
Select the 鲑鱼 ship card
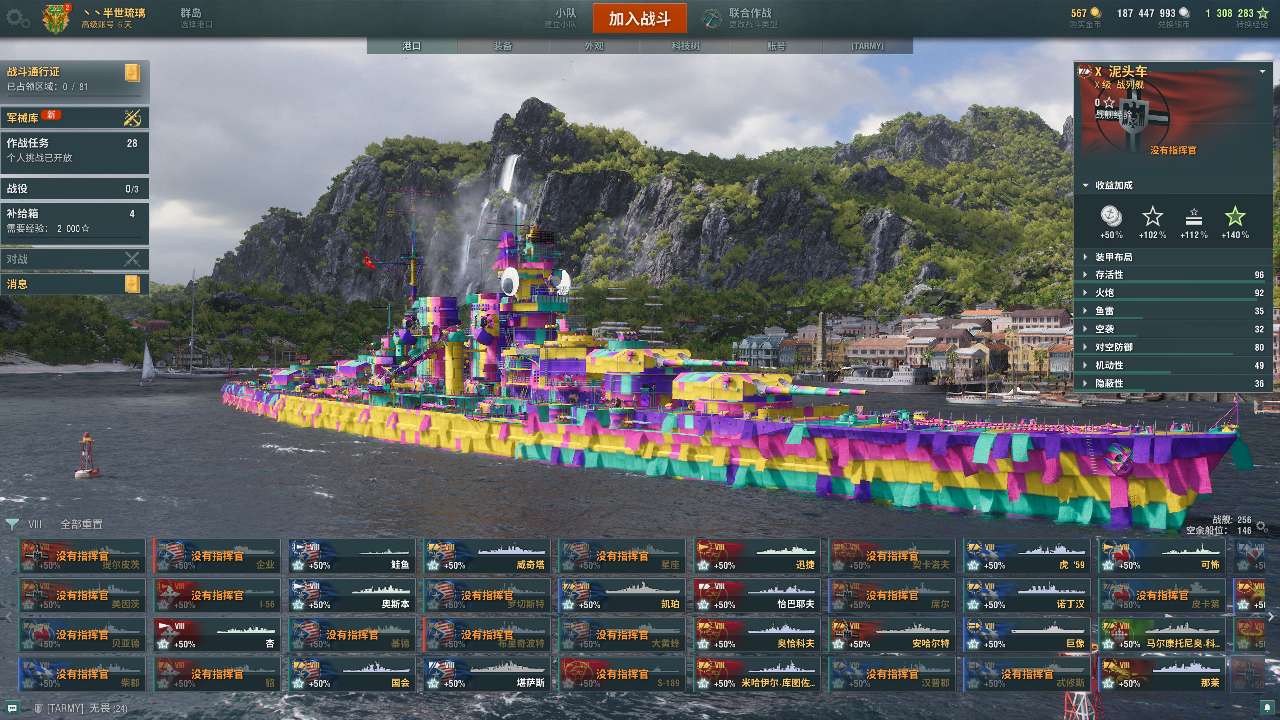(x=352, y=556)
